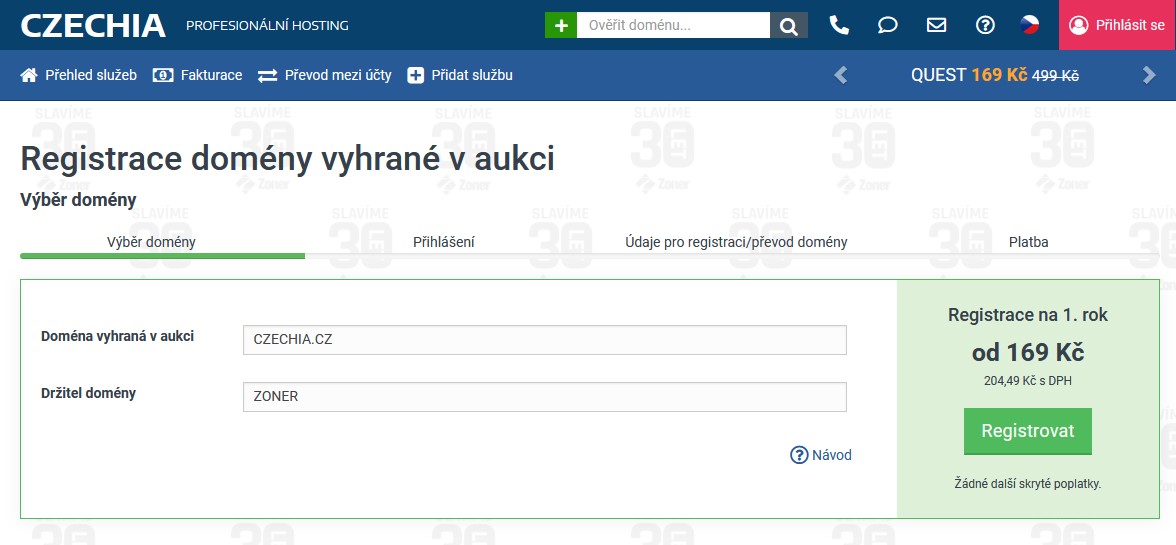
Task: Click the email envelope icon
Action: (936, 25)
